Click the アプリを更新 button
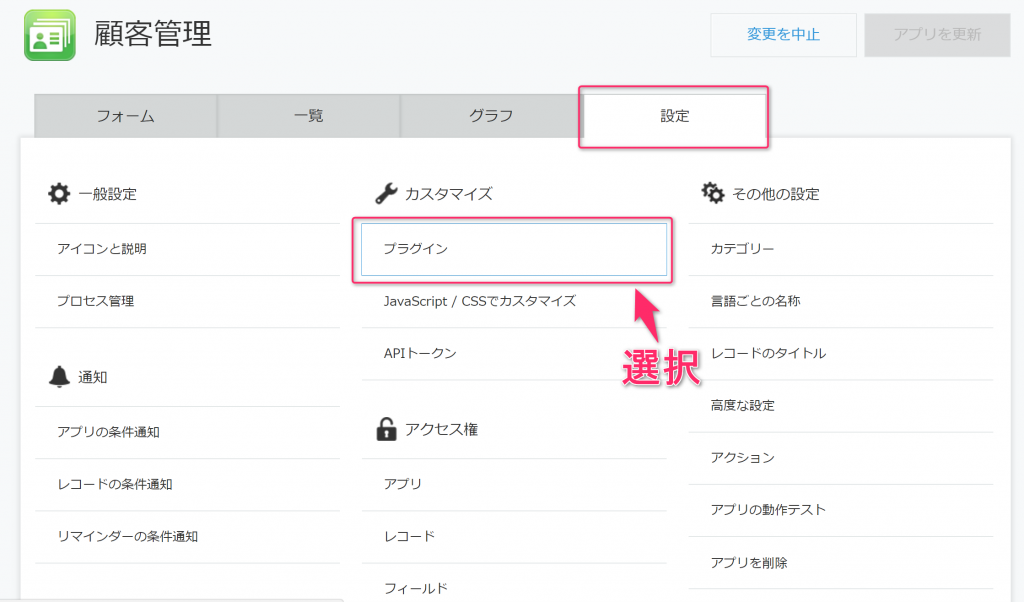 (x=937, y=35)
